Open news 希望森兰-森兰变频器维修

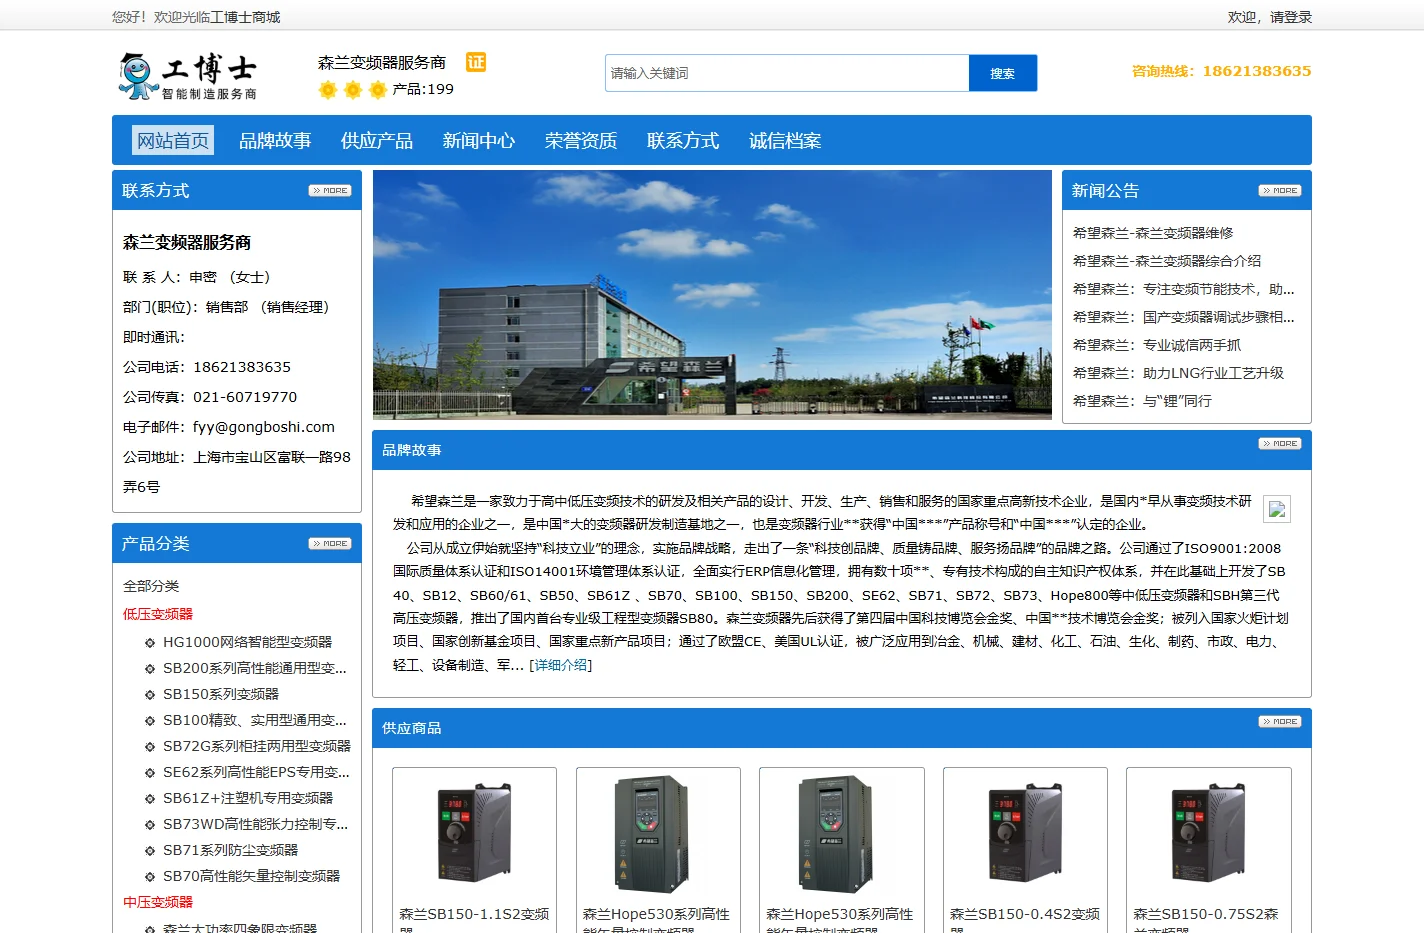point(1153,233)
